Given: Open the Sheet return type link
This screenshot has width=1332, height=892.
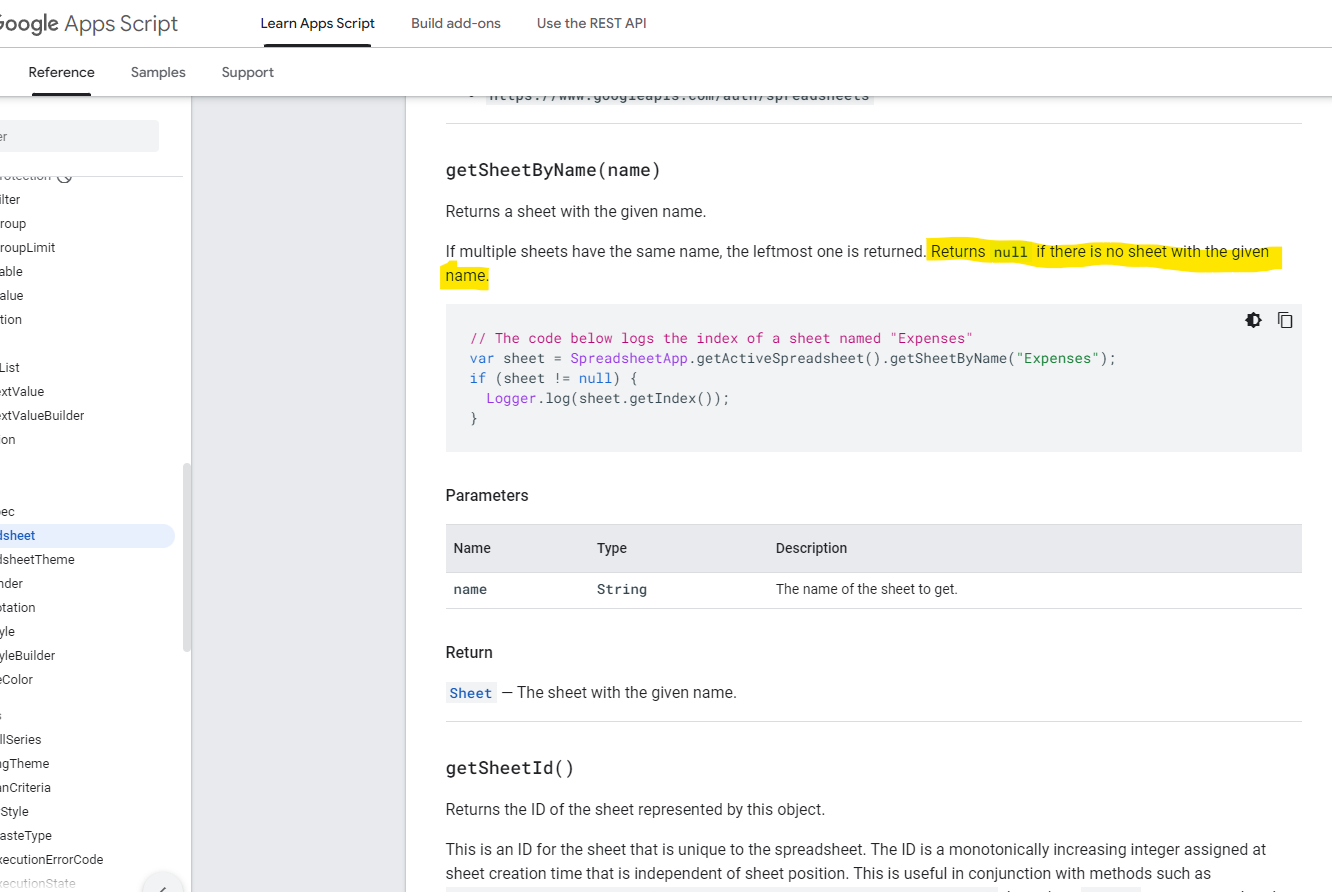Looking at the screenshot, I should (x=470, y=692).
